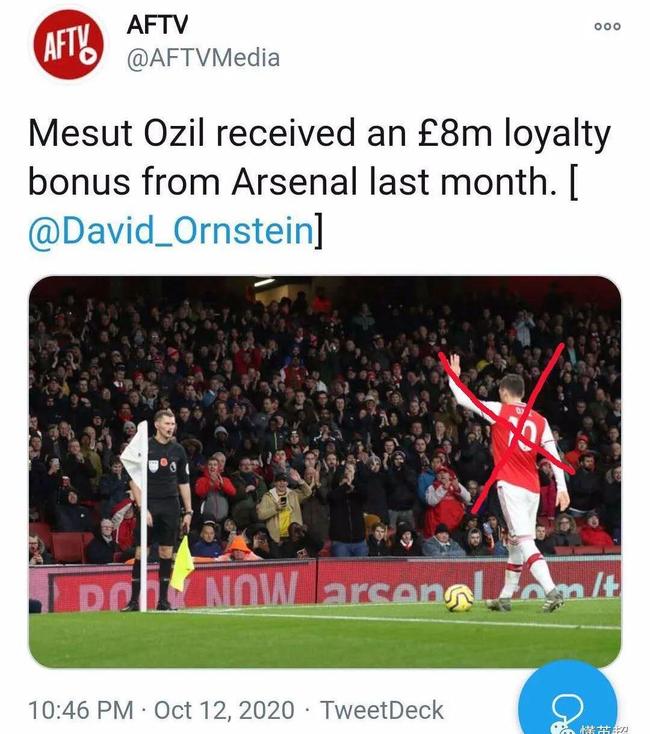650x734 pixels.
Task: Open the three-dot more options menu
Action: point(607,26)
